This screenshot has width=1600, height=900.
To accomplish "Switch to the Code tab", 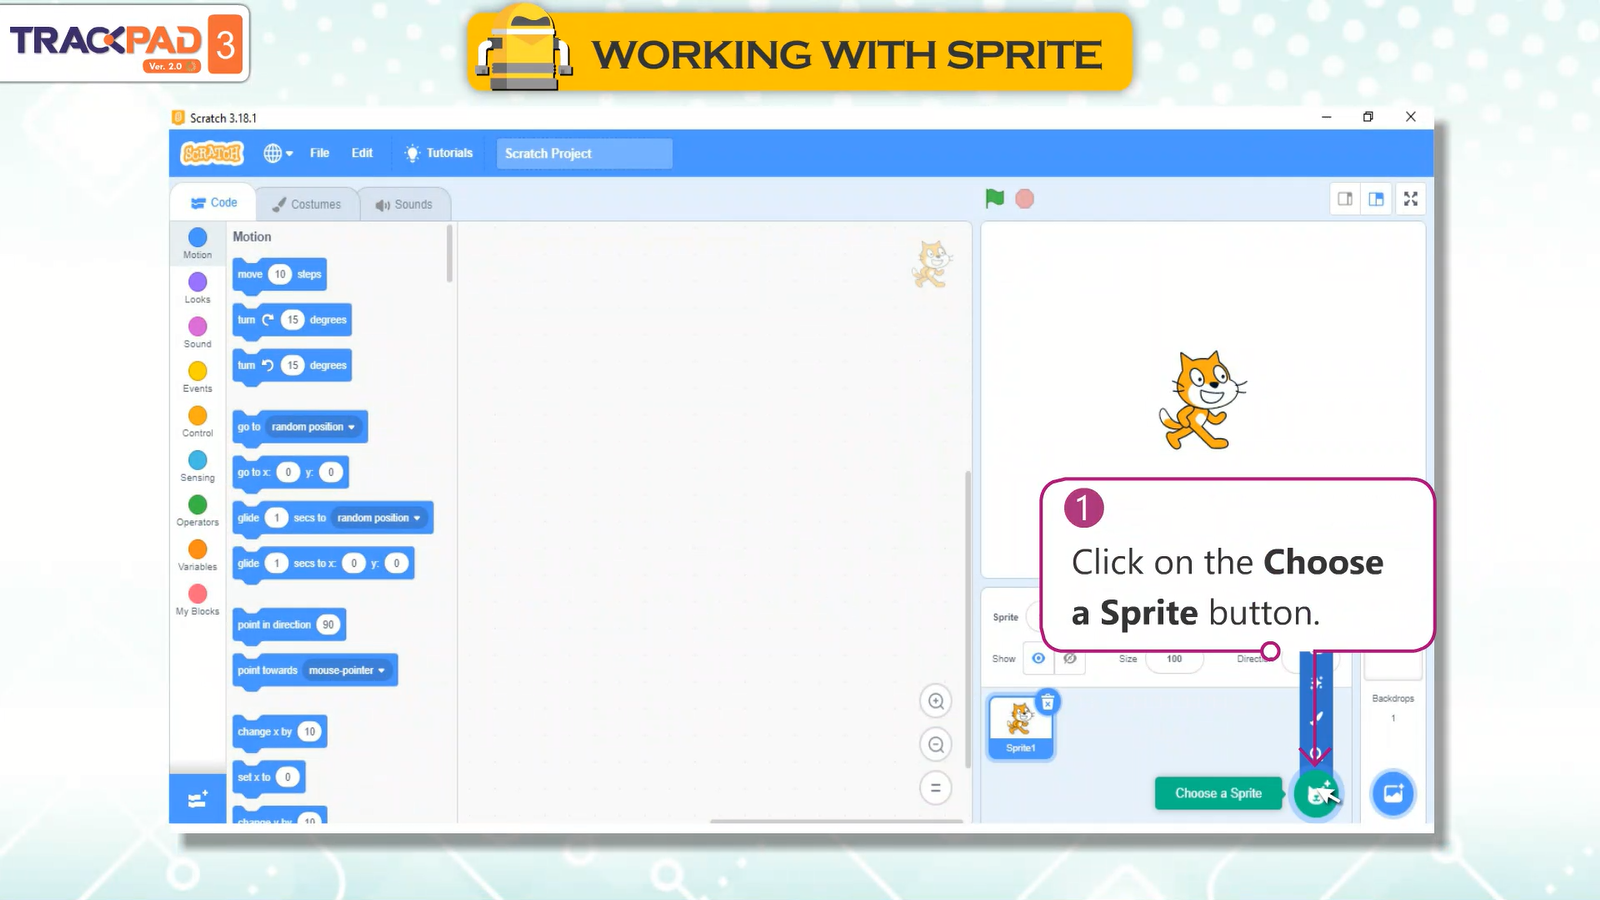I will tap(214, 202).
